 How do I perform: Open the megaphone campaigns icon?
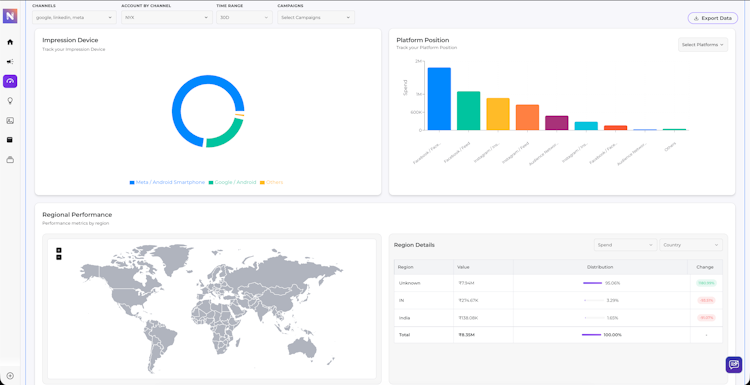(10, 62)
